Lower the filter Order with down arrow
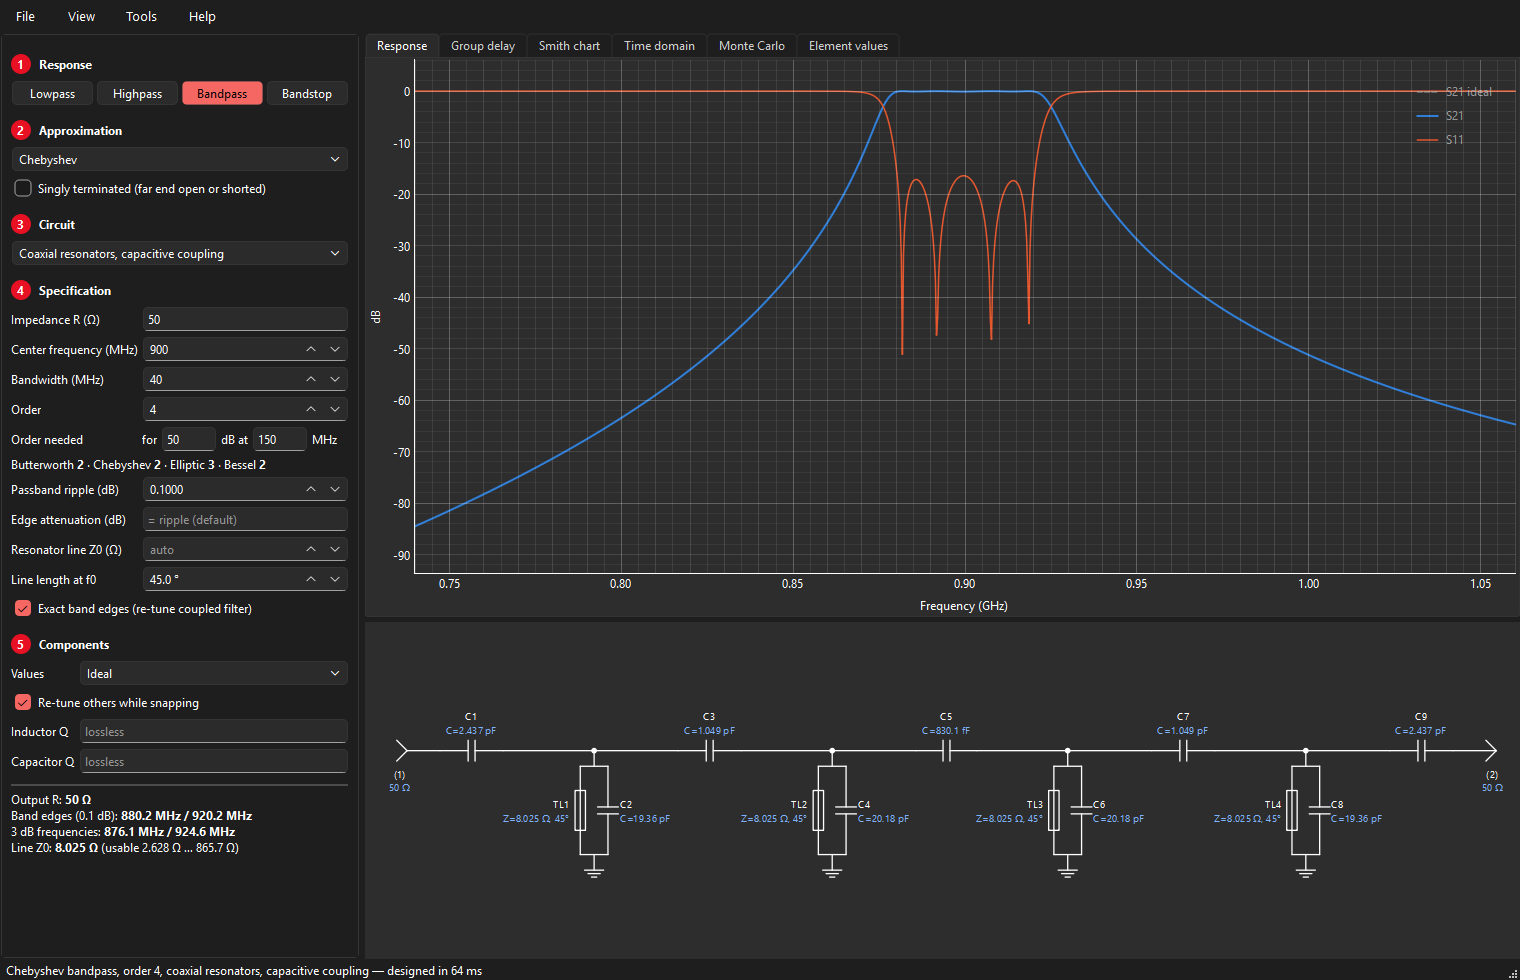 (335, 409)
